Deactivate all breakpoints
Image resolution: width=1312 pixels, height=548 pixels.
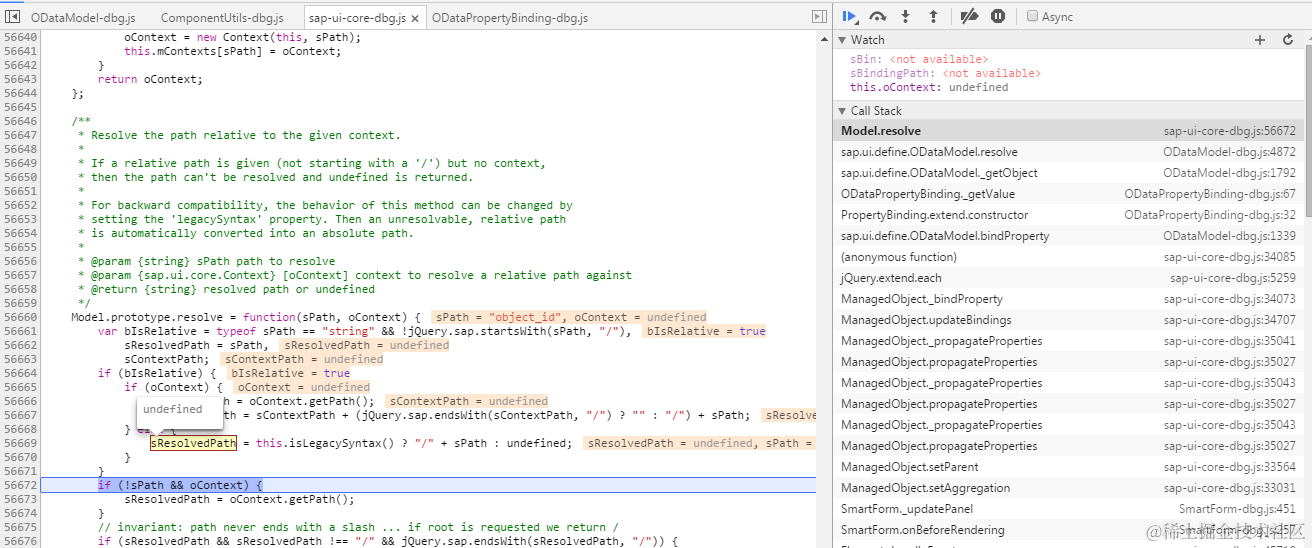969,16
